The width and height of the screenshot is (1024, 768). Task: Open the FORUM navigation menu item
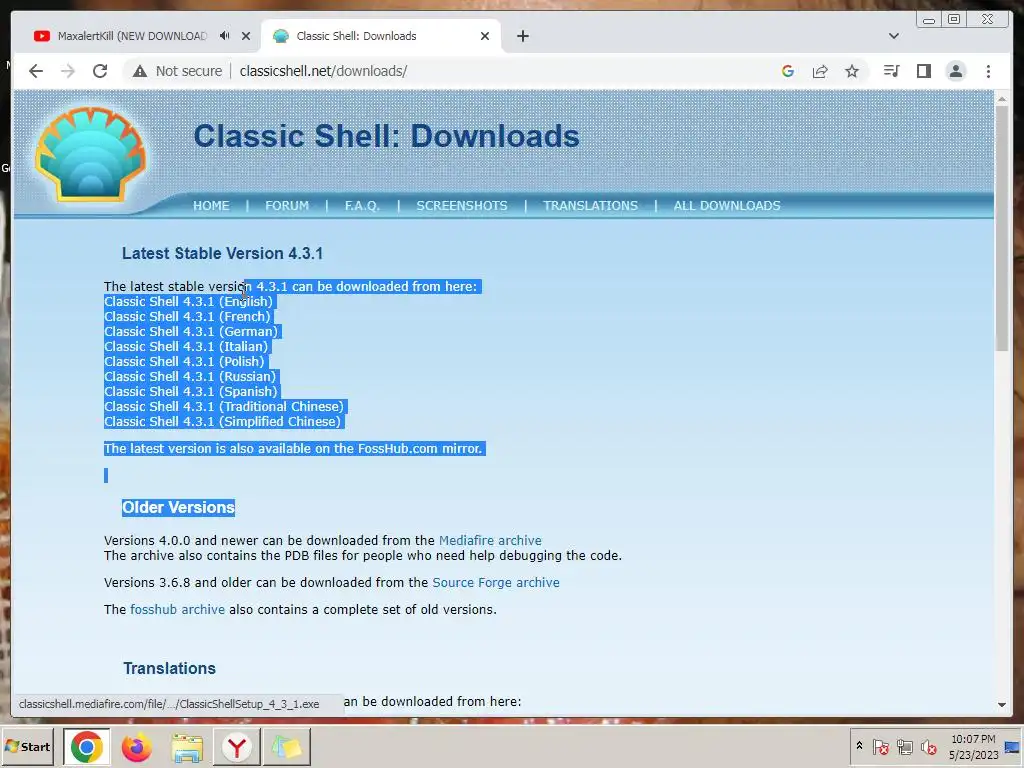(x=287, y=206)
